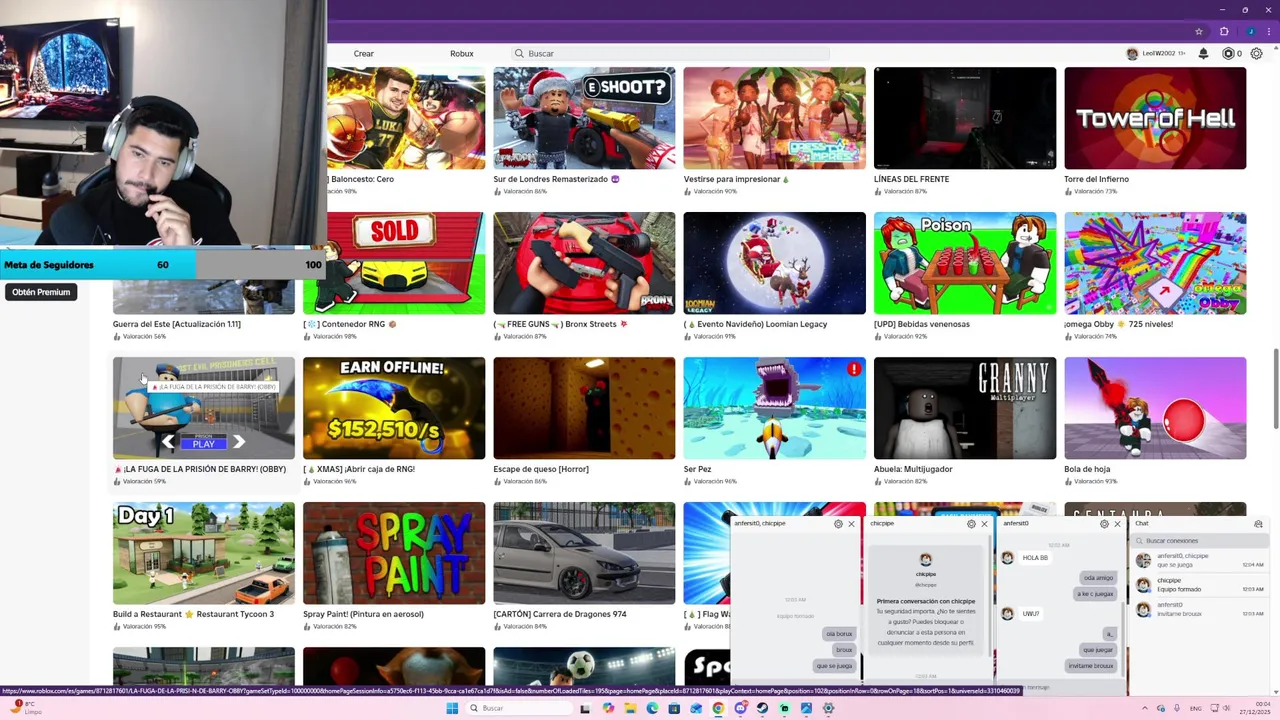The height and width of the screenshot is (720, 1280).
Task: Click the Obtén Premium button
Action: 41,292
